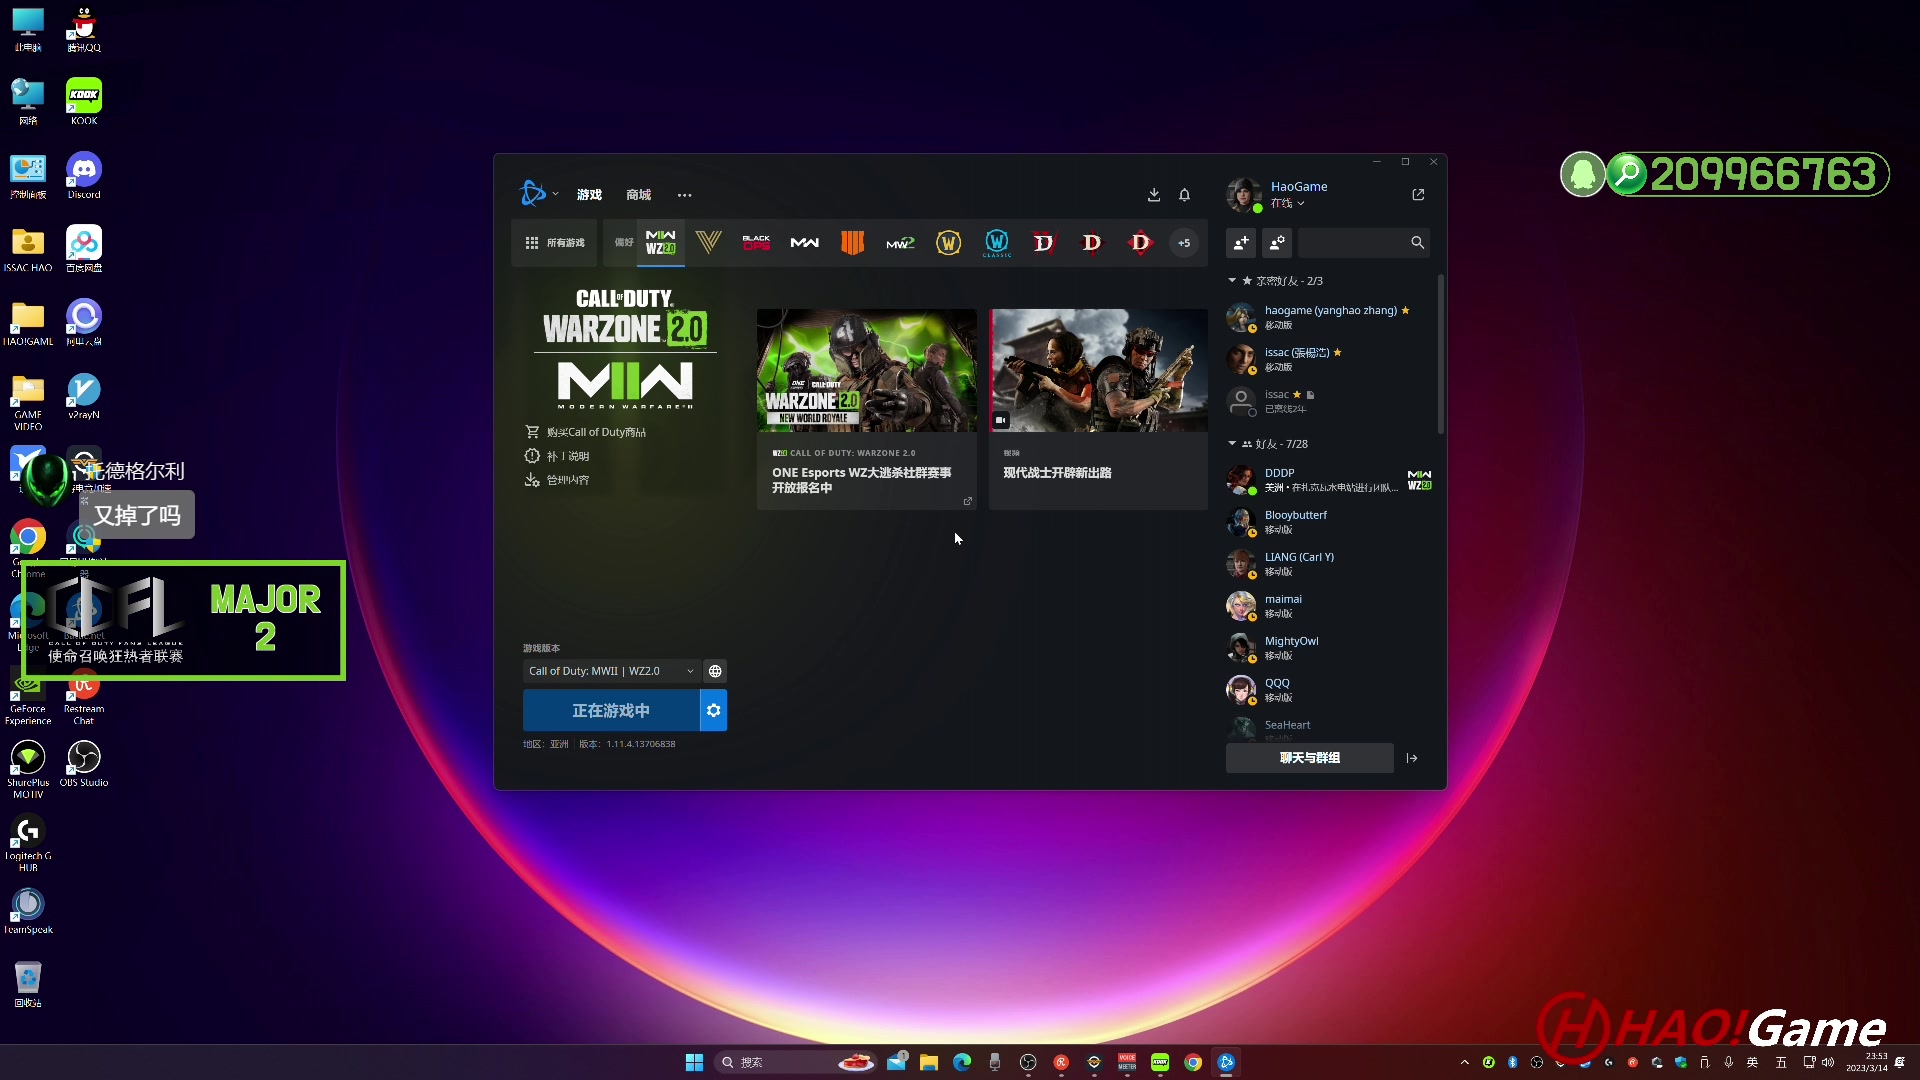Open game settings gear beside play button
Viewport: 1920px width, 1080px height.
coord(713,710)
